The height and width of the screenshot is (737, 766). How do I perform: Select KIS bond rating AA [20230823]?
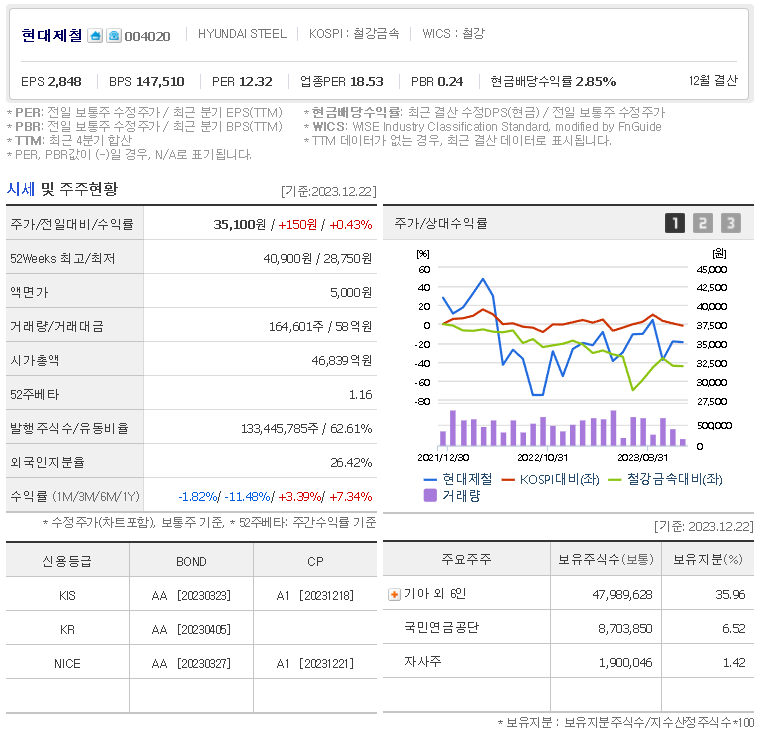point(191,595)
